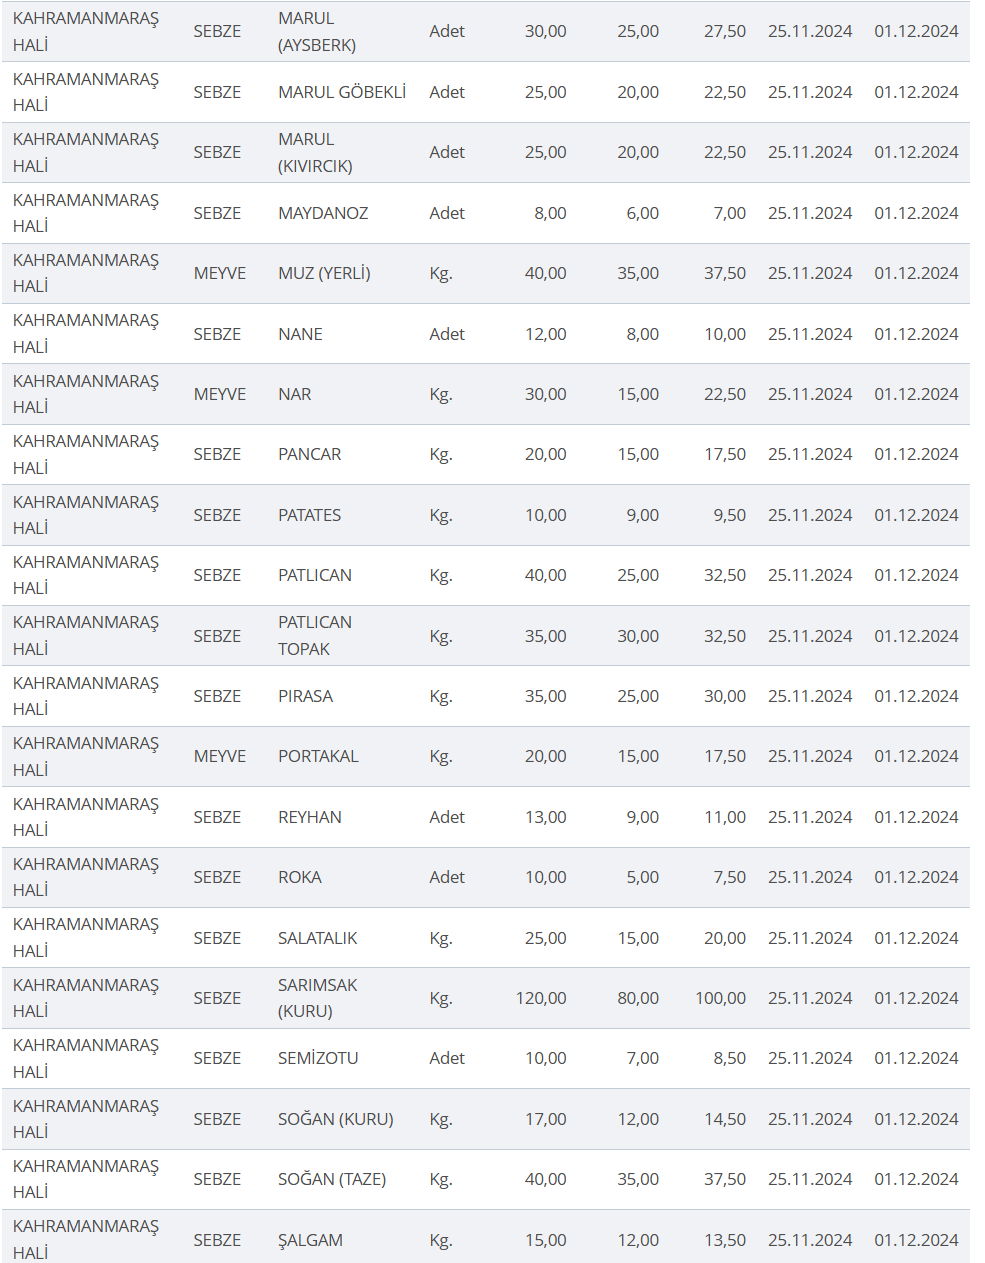
Task: Select the REYHAN product cell
Action: 309,817
